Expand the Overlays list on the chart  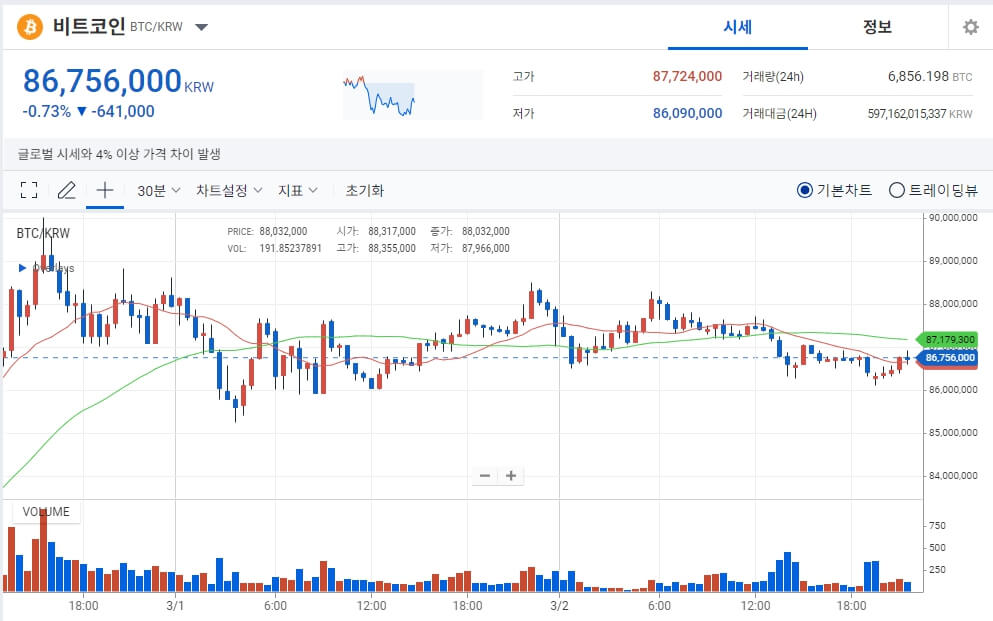coord(22,267)
